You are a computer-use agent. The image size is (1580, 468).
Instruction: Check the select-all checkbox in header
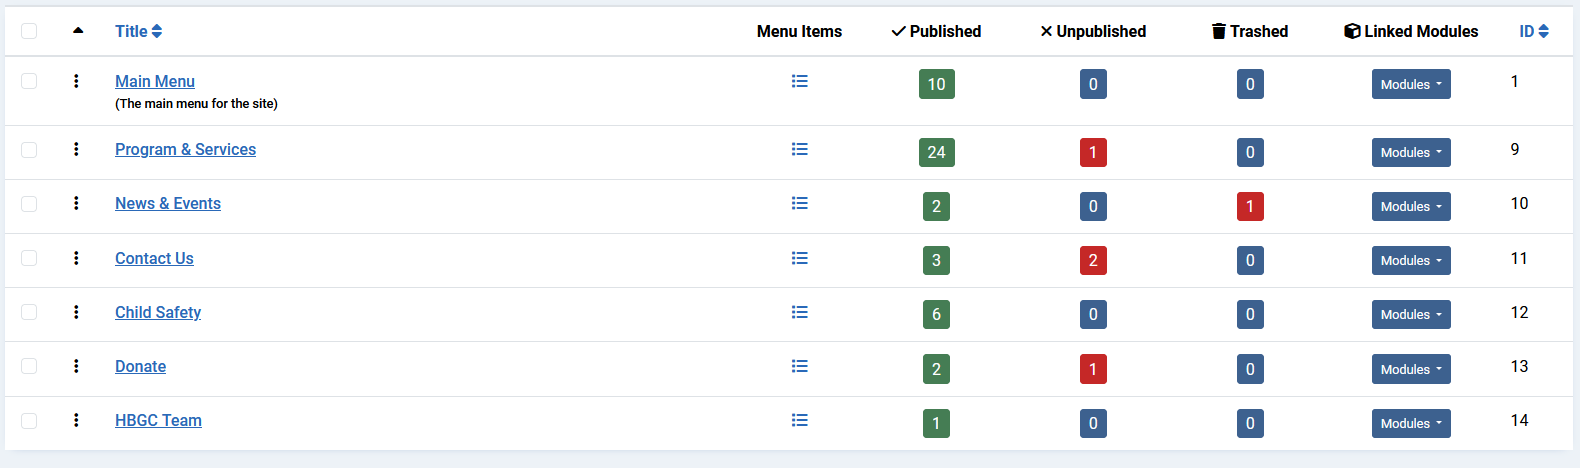point(29,31)
